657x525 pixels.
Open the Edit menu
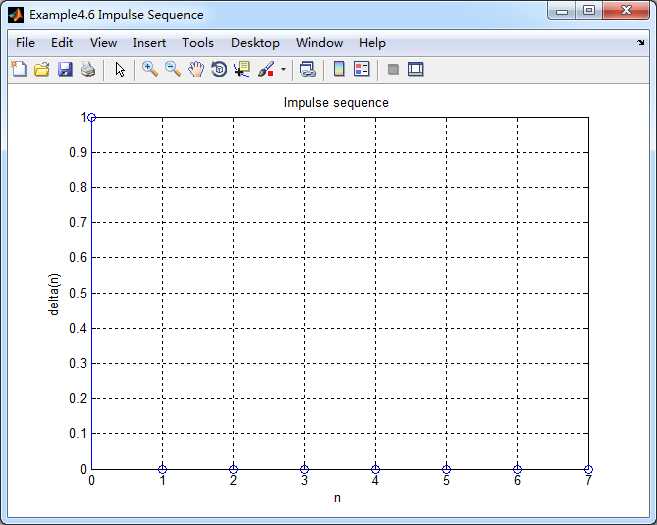[62, 43]
